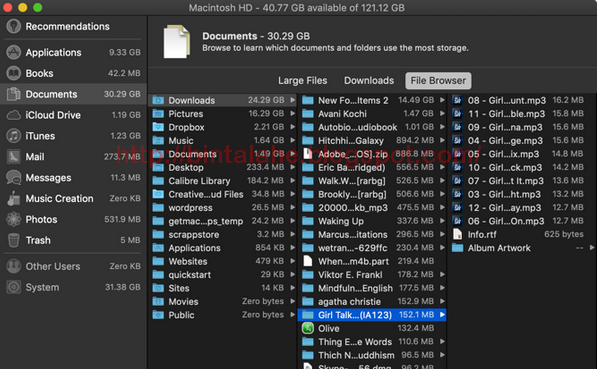
Task: Select the File Browser tab
Action: tap(438, 80)
